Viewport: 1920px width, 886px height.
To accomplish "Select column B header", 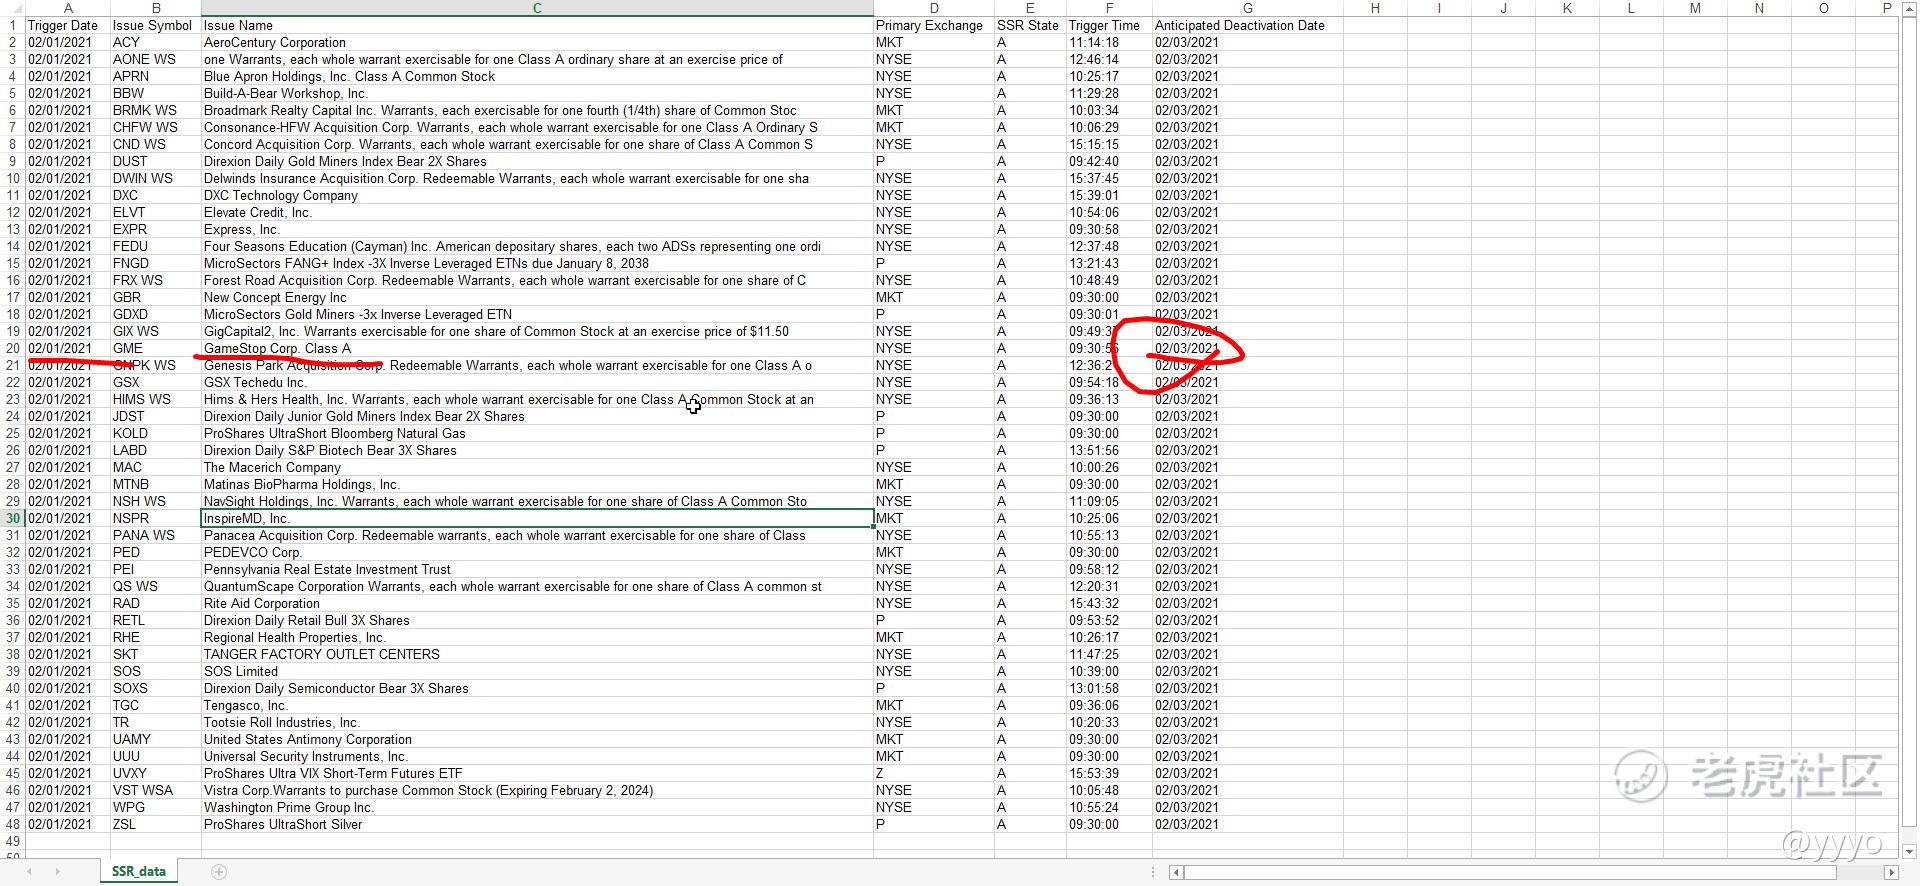I will click(x=156, y=8).
